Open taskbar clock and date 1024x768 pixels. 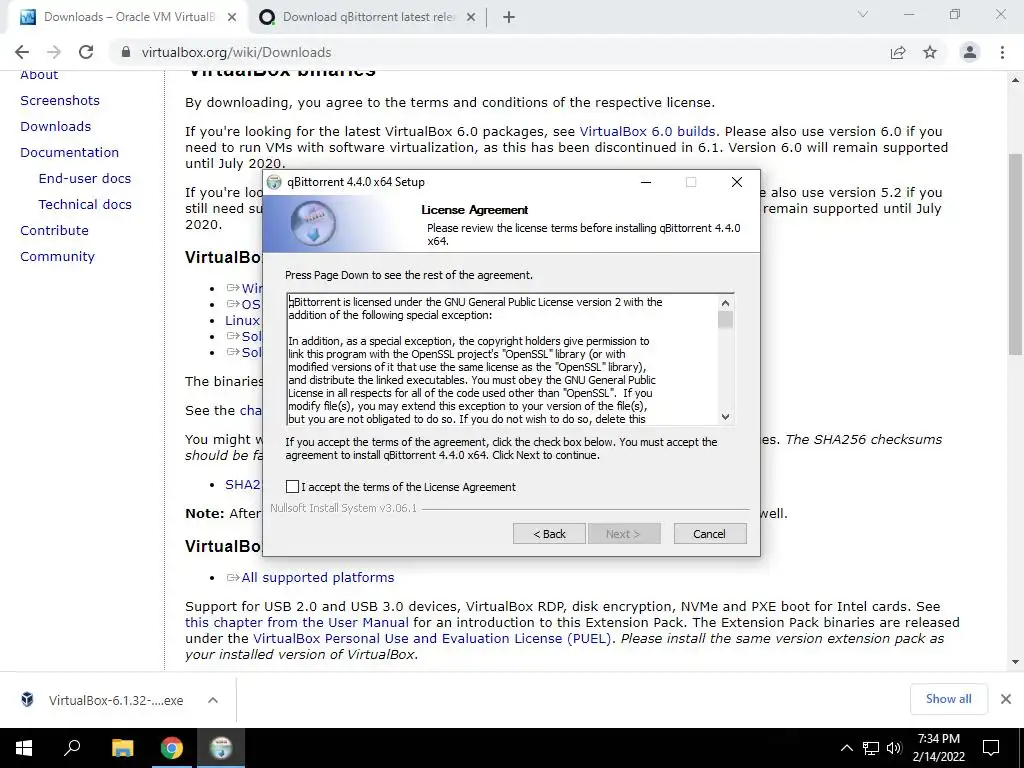[x=938, y=748]
